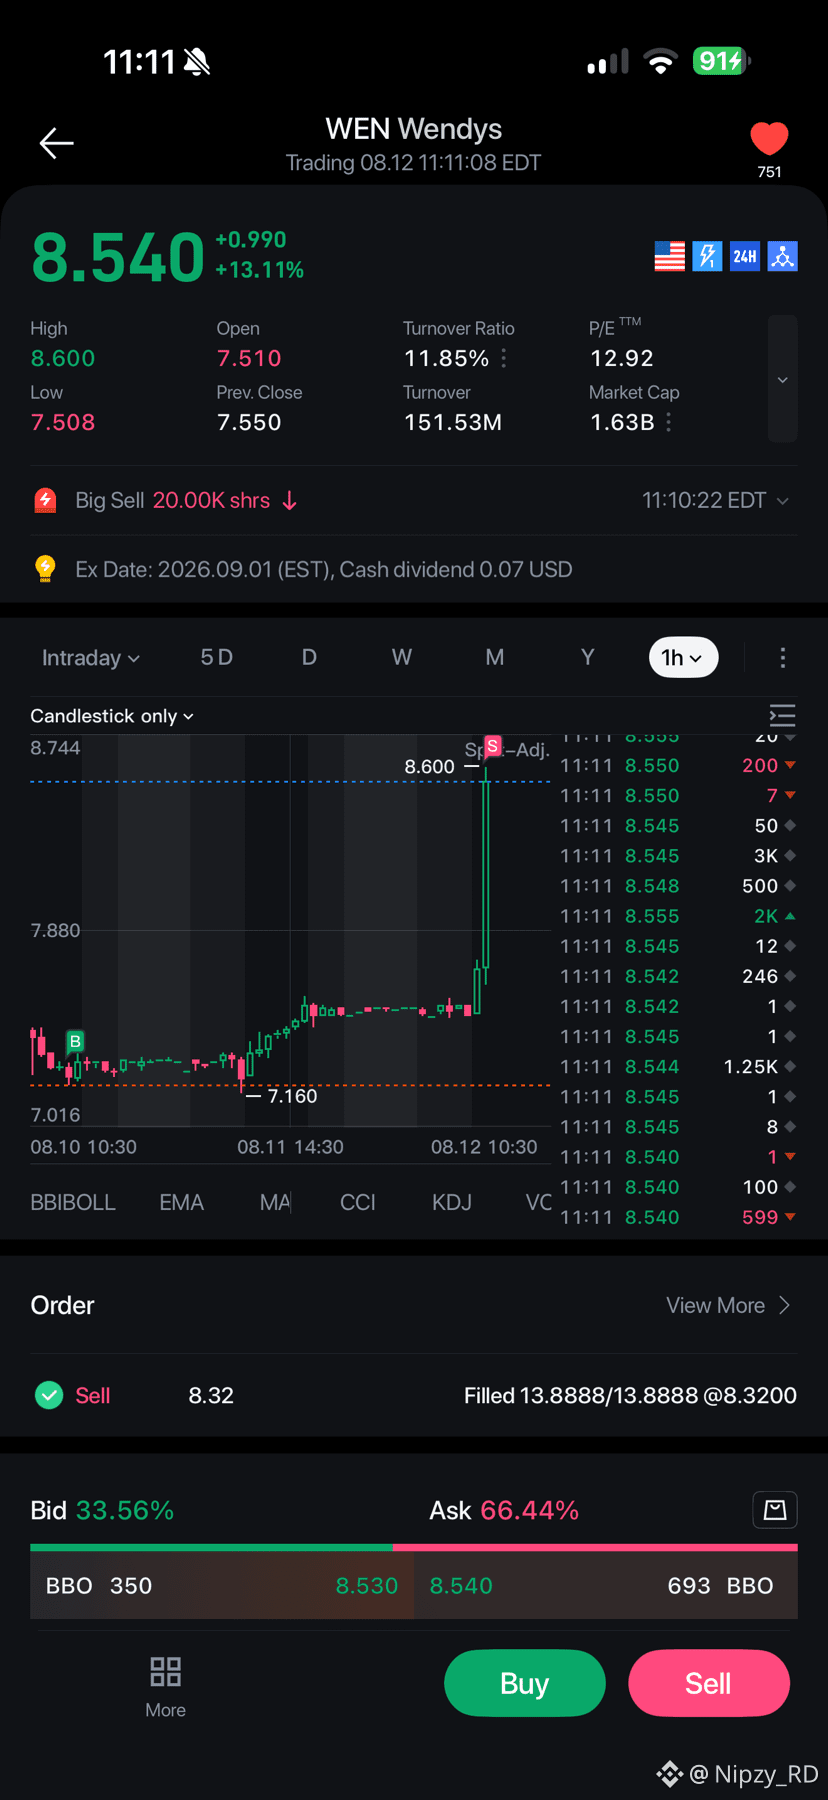Select the Y yearly chart tab
This screenshot has height=1800, width=828.
(x=587, y=657)
